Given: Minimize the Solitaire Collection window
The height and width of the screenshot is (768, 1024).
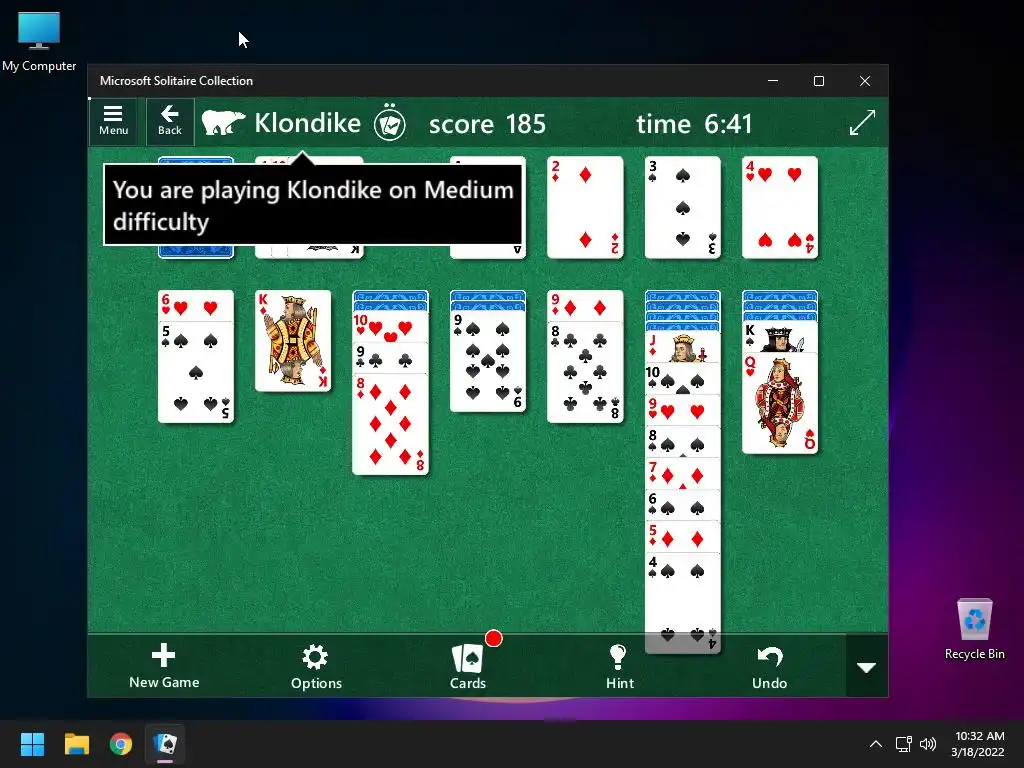Looking at the screenshot, I should (773, 81).
